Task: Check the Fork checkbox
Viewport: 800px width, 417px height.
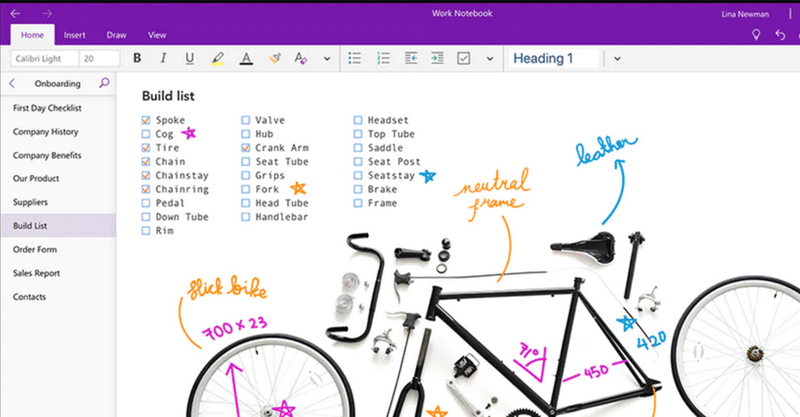Action: [x=246, y=189]
